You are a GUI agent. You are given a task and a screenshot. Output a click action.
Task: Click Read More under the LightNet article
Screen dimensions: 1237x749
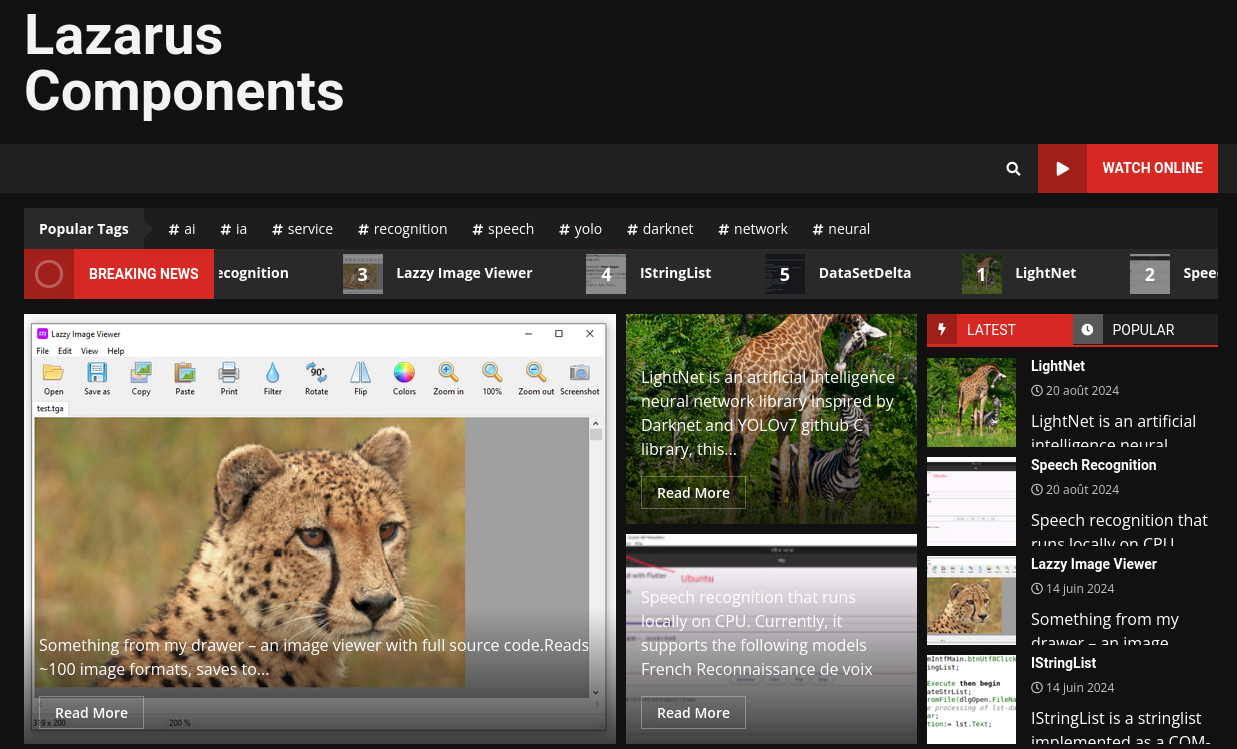(693, 492)
